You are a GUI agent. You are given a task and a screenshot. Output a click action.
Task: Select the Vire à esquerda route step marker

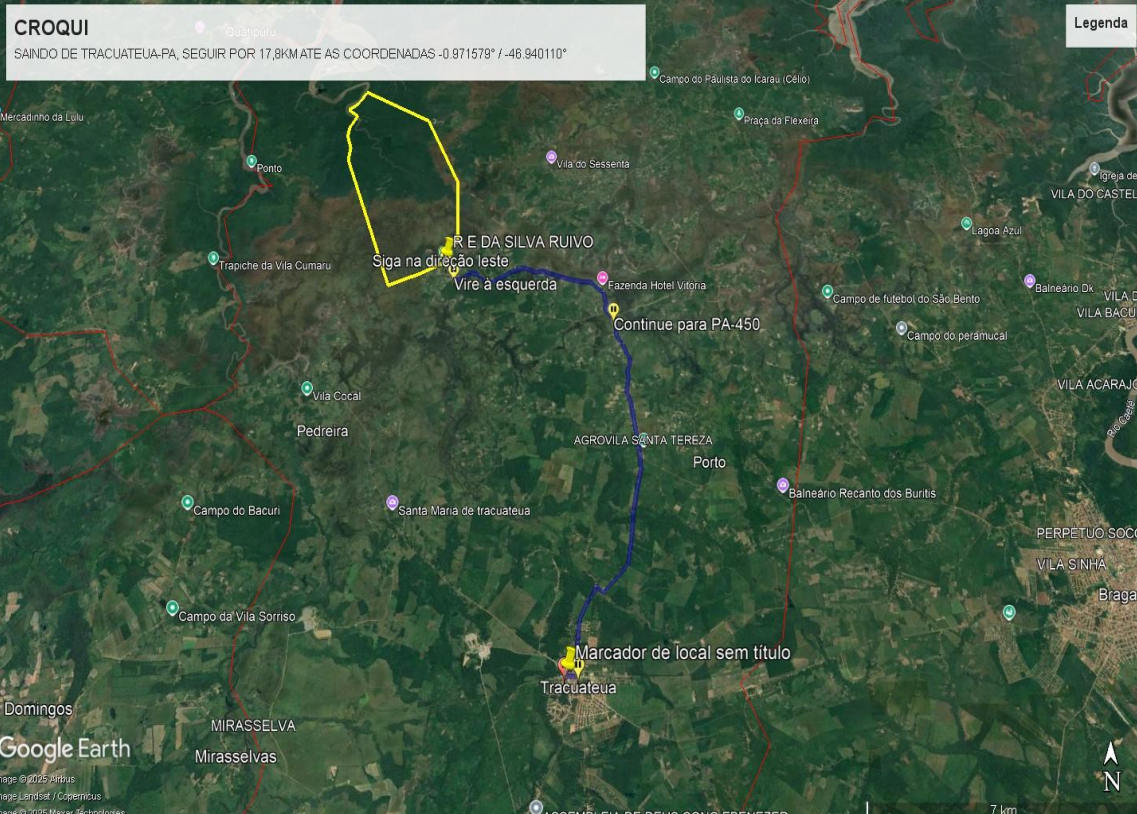tap(453, 270)
